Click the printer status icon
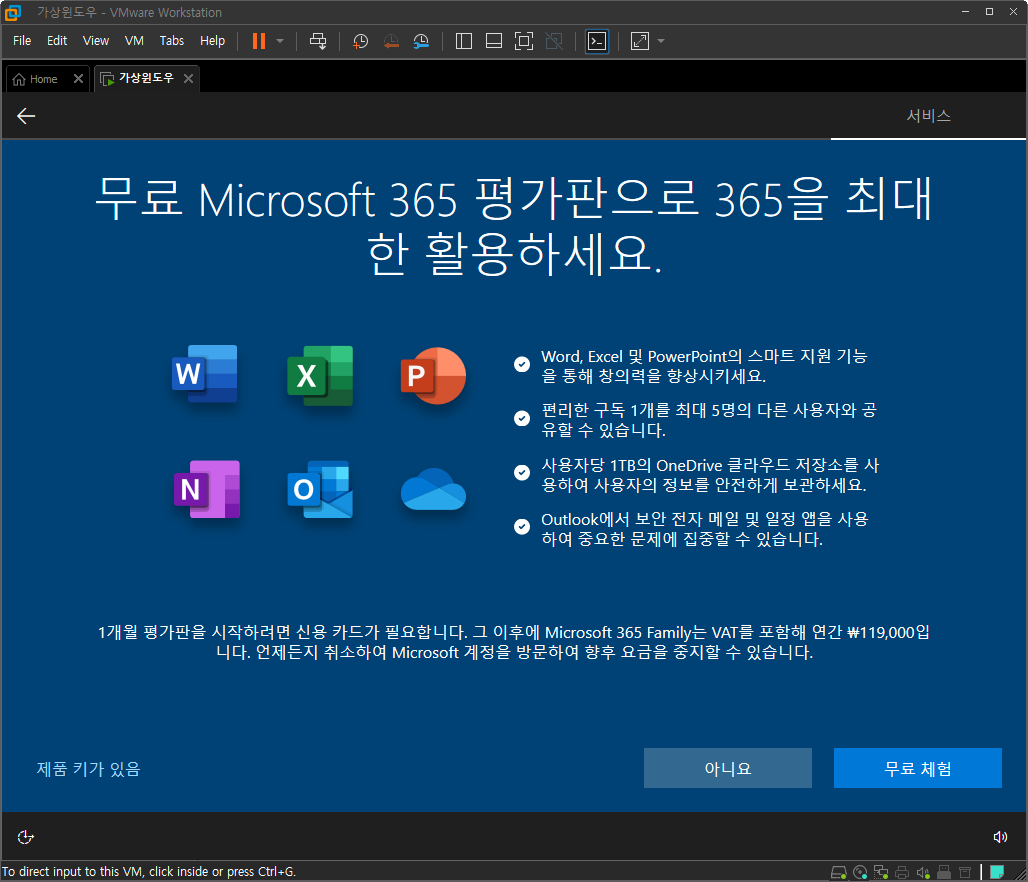 click(902, 872)
